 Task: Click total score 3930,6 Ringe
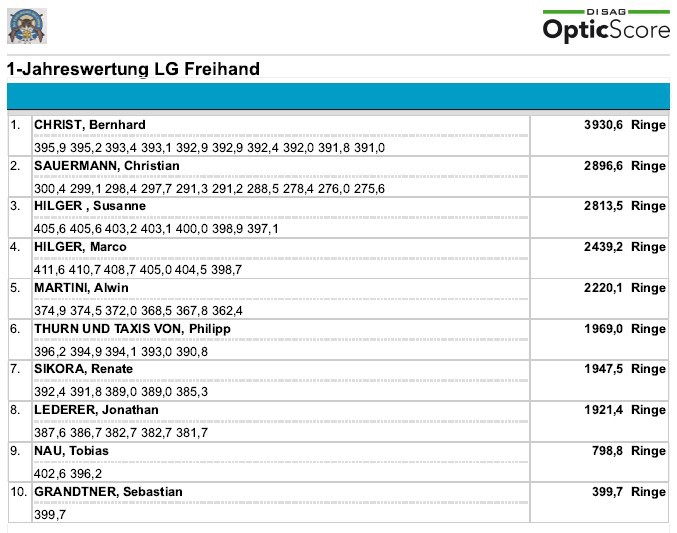[625, 125]
